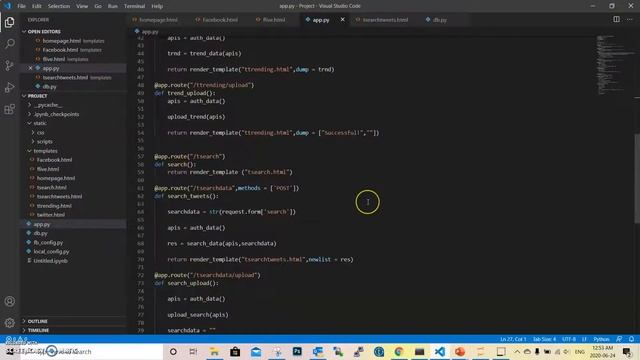This screenshot has width=640, height=360.
Task: Click the Ln 27, Col 1 status item
Action: [x=513, y=339]
